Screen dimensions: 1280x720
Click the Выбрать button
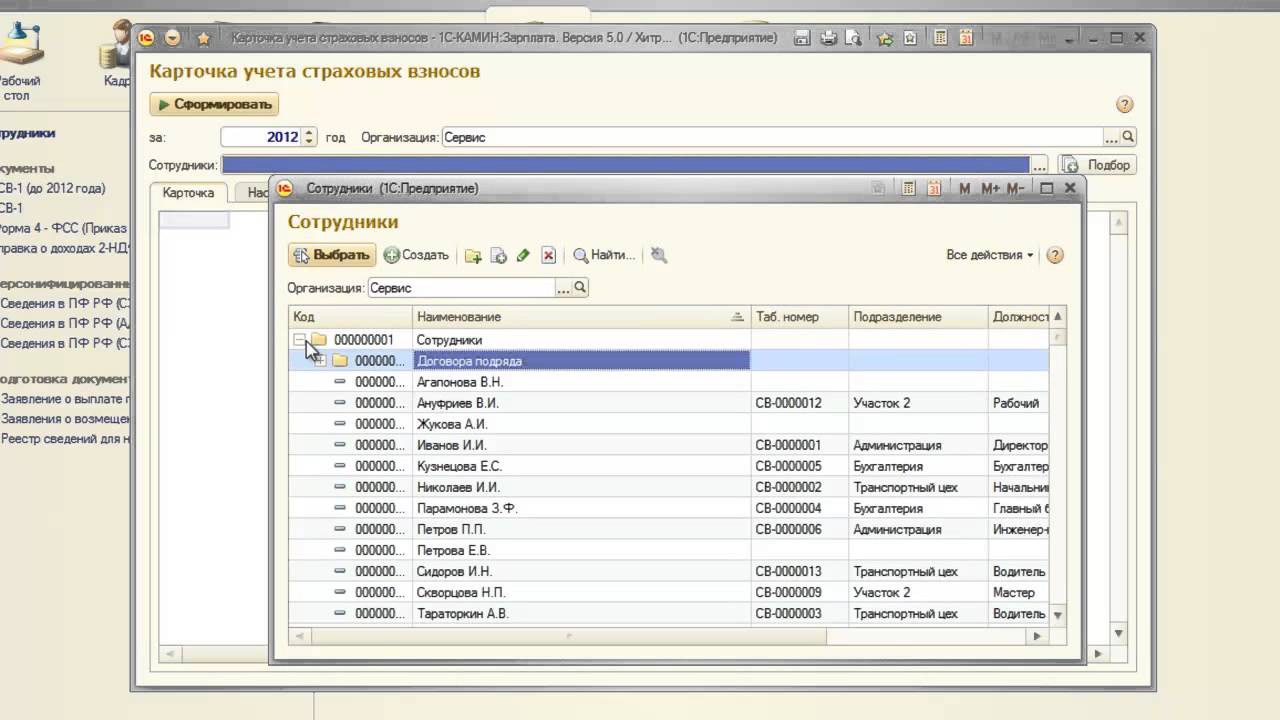(x=332, y=255)
